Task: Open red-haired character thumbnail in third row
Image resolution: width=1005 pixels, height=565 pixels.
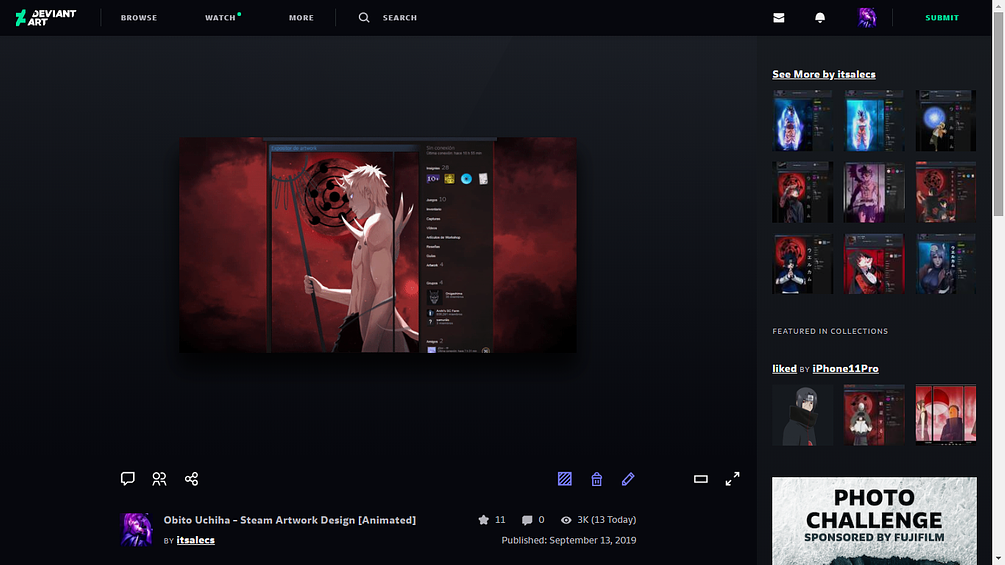Action: coord(874,264)
